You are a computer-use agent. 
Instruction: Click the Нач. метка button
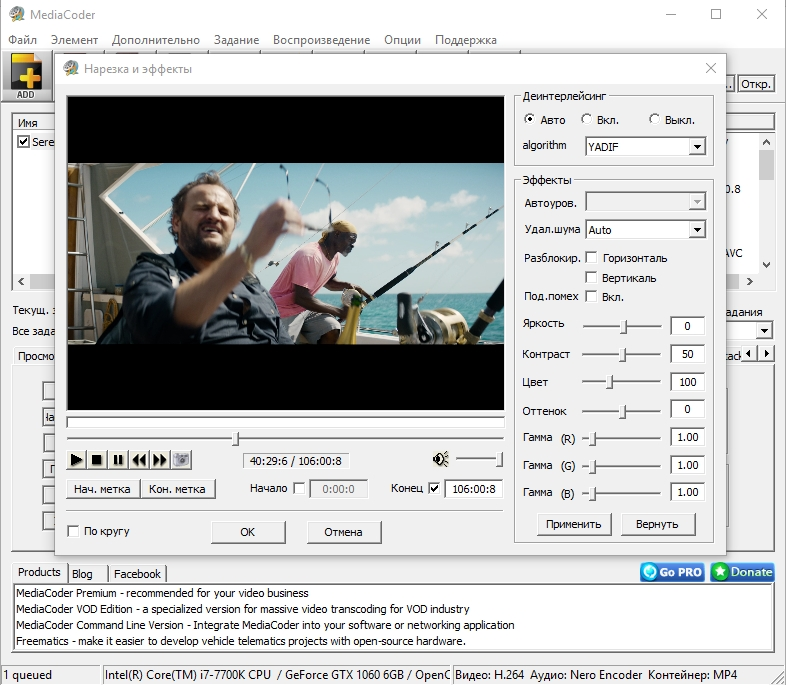[x=102, y=489]
